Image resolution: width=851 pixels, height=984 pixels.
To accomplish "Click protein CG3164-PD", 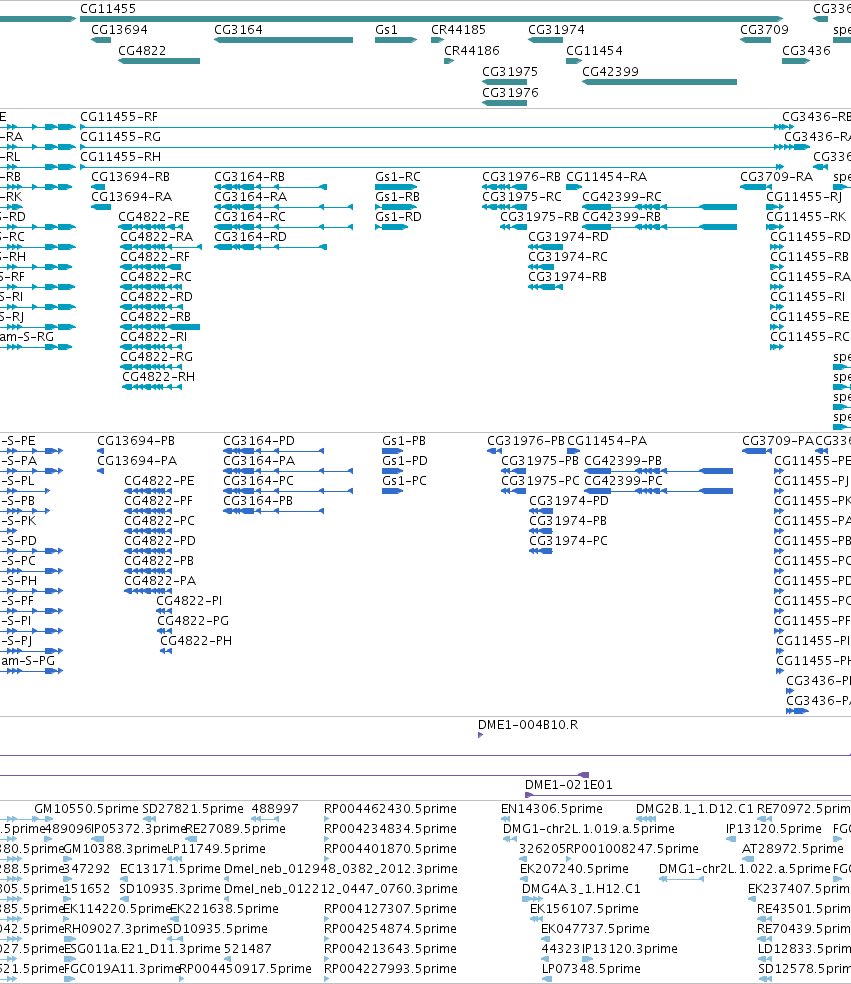I will (x=259, y=441).
